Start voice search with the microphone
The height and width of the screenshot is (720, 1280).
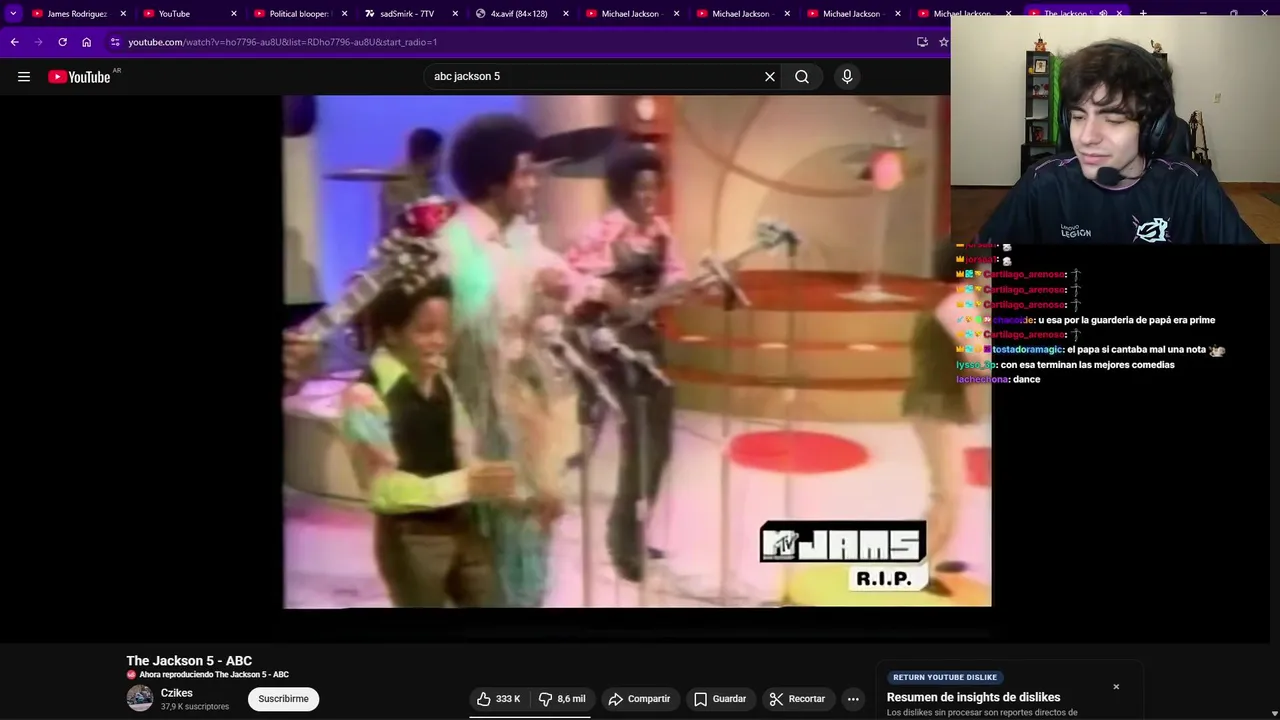click(x=847, y=76)
